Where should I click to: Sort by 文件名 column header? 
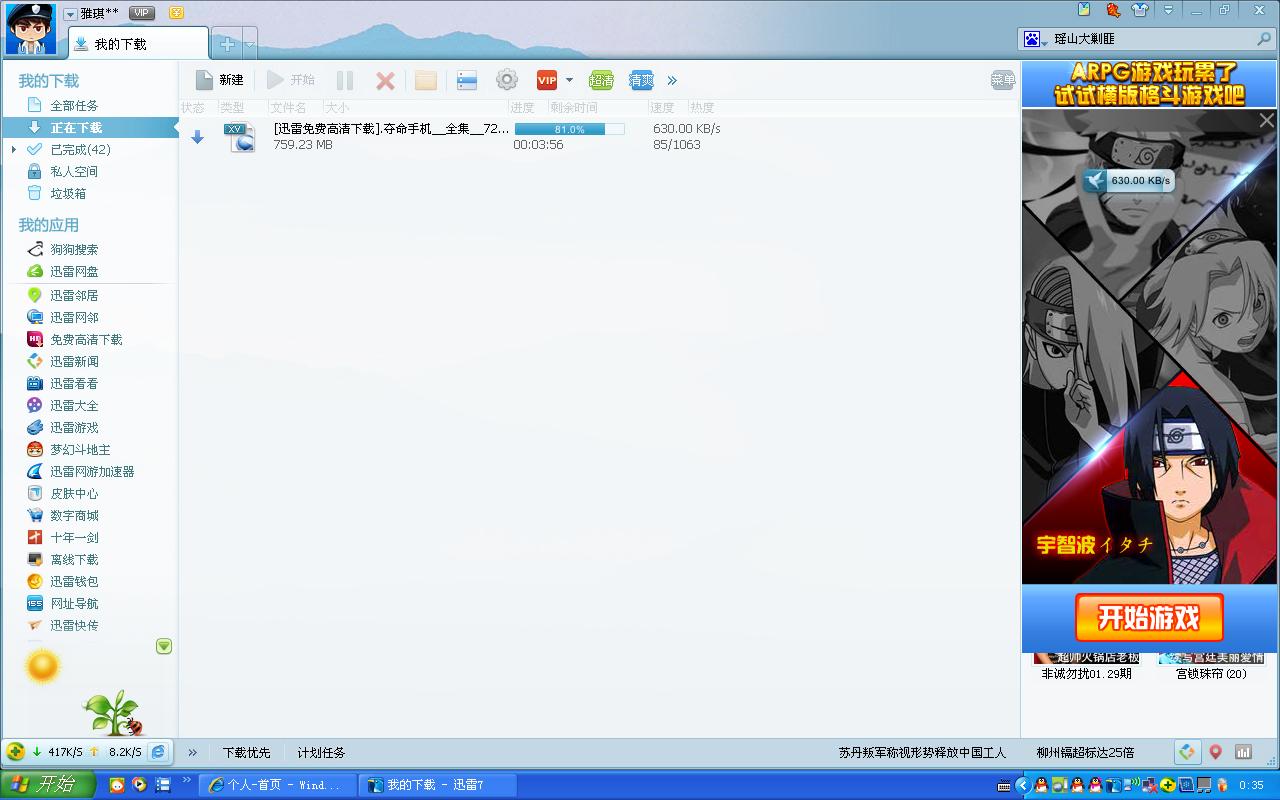coord(288,107)
